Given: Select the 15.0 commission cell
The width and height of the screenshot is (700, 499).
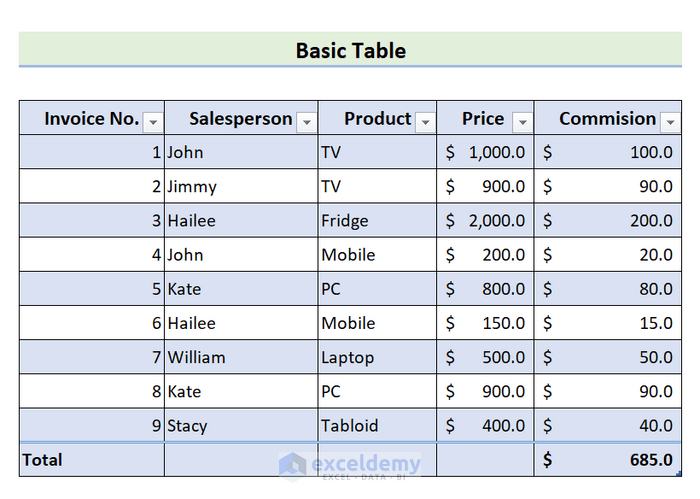Looking at the screenshot, I should tap(607, 323).
